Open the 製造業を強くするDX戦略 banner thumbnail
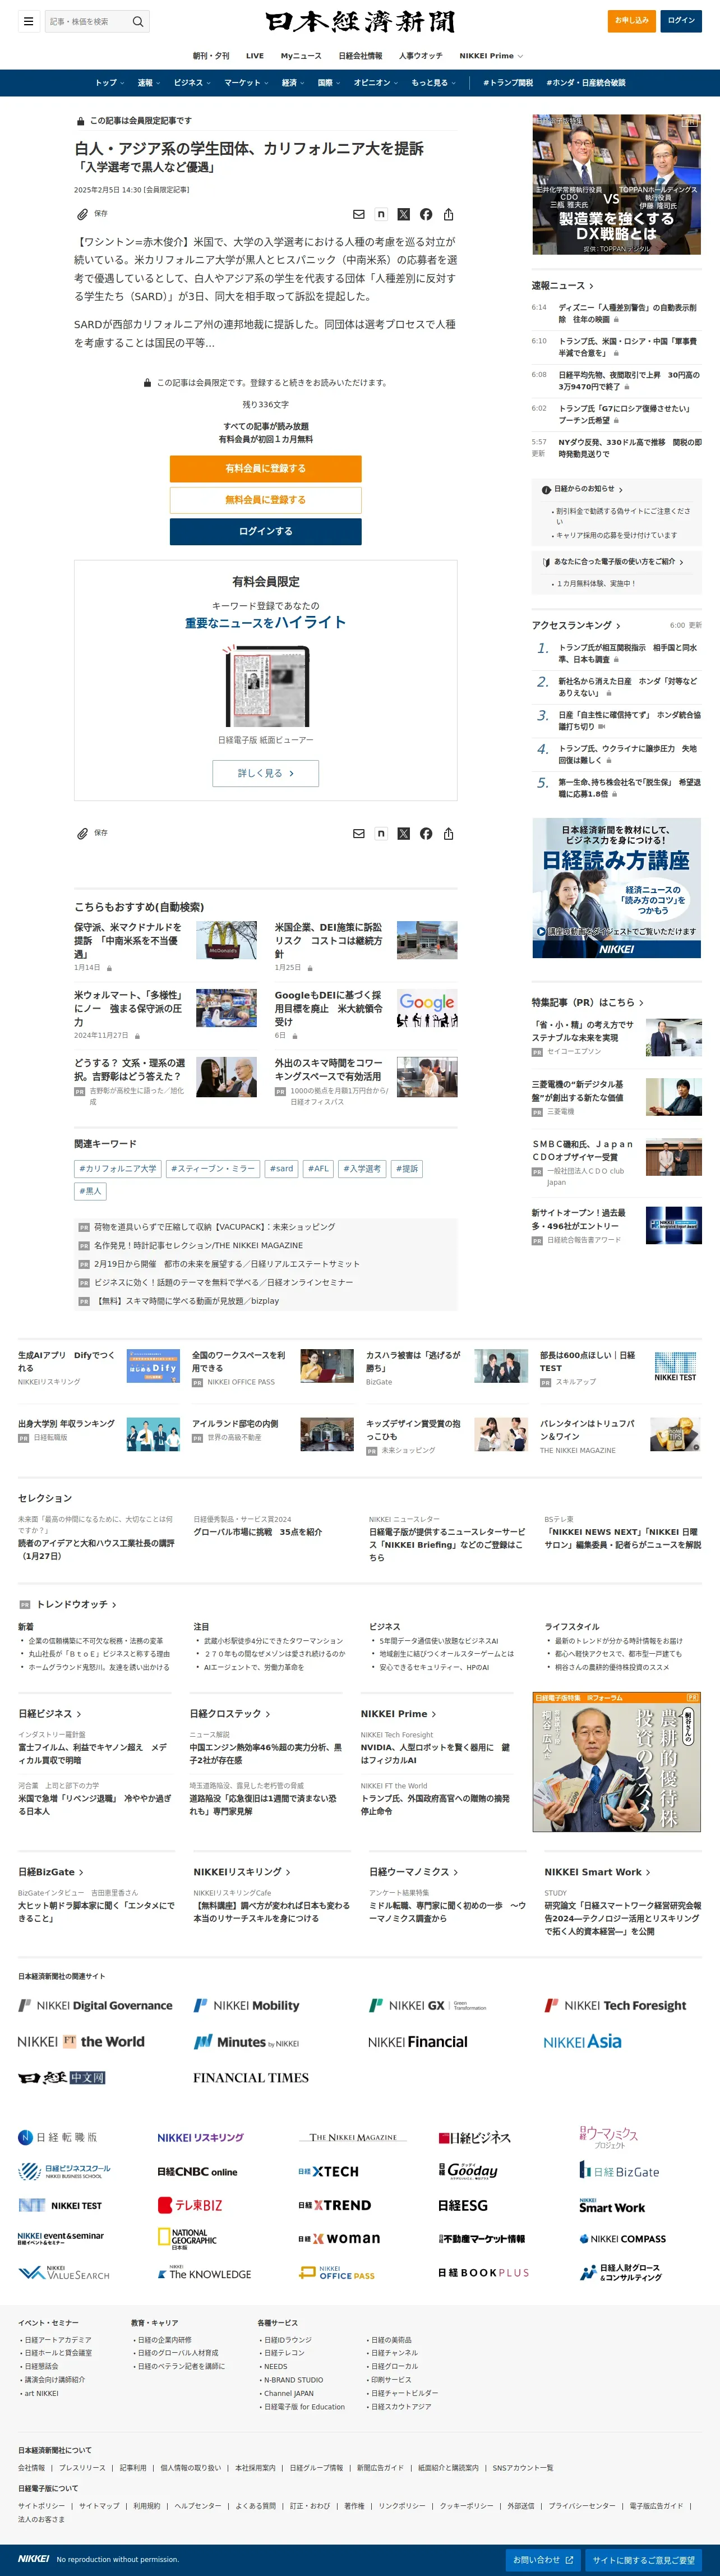Viewport: 720px width, 2576px height. [x=616, y=184]
